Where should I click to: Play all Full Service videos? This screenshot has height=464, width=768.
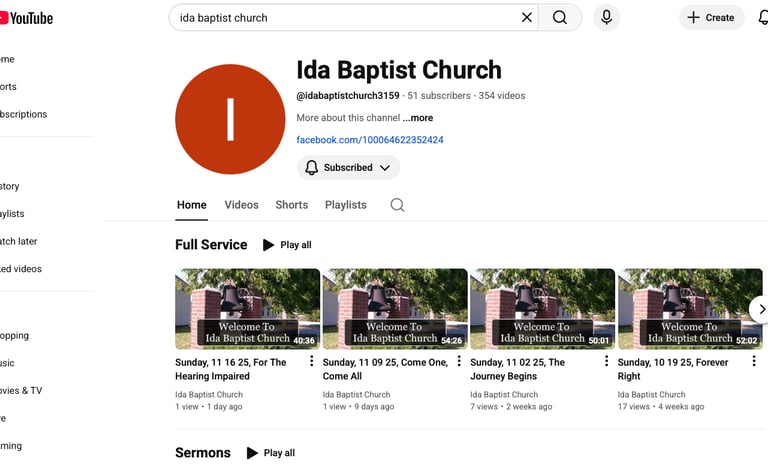[287, 245]
